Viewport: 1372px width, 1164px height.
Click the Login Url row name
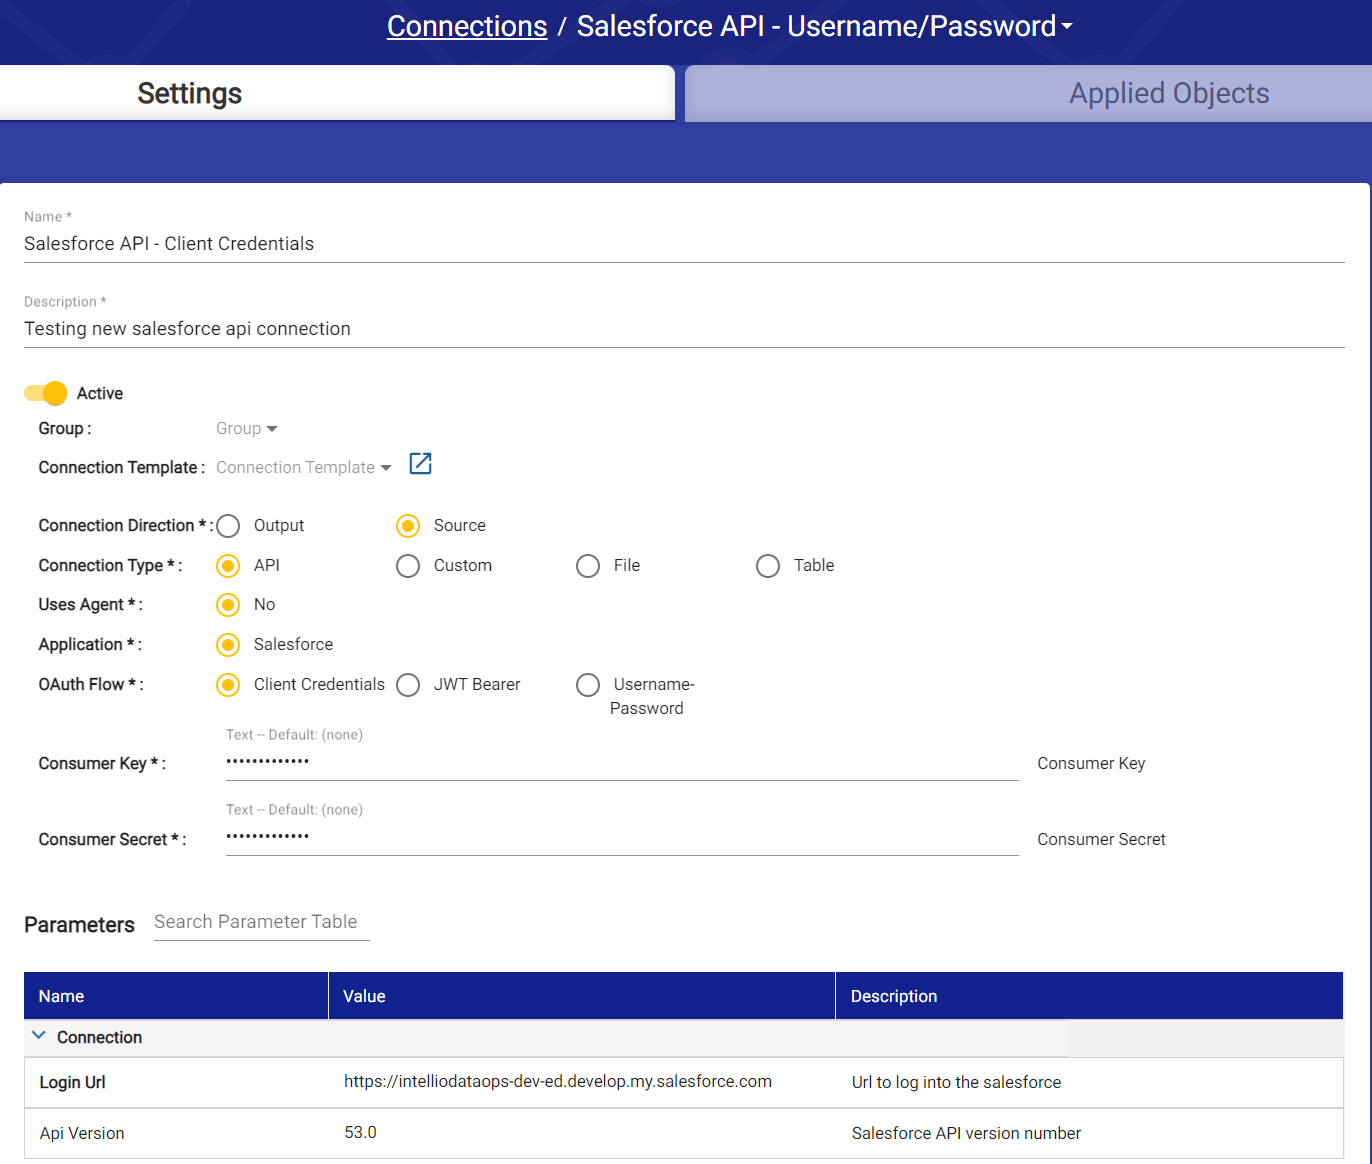point(72,1082)
